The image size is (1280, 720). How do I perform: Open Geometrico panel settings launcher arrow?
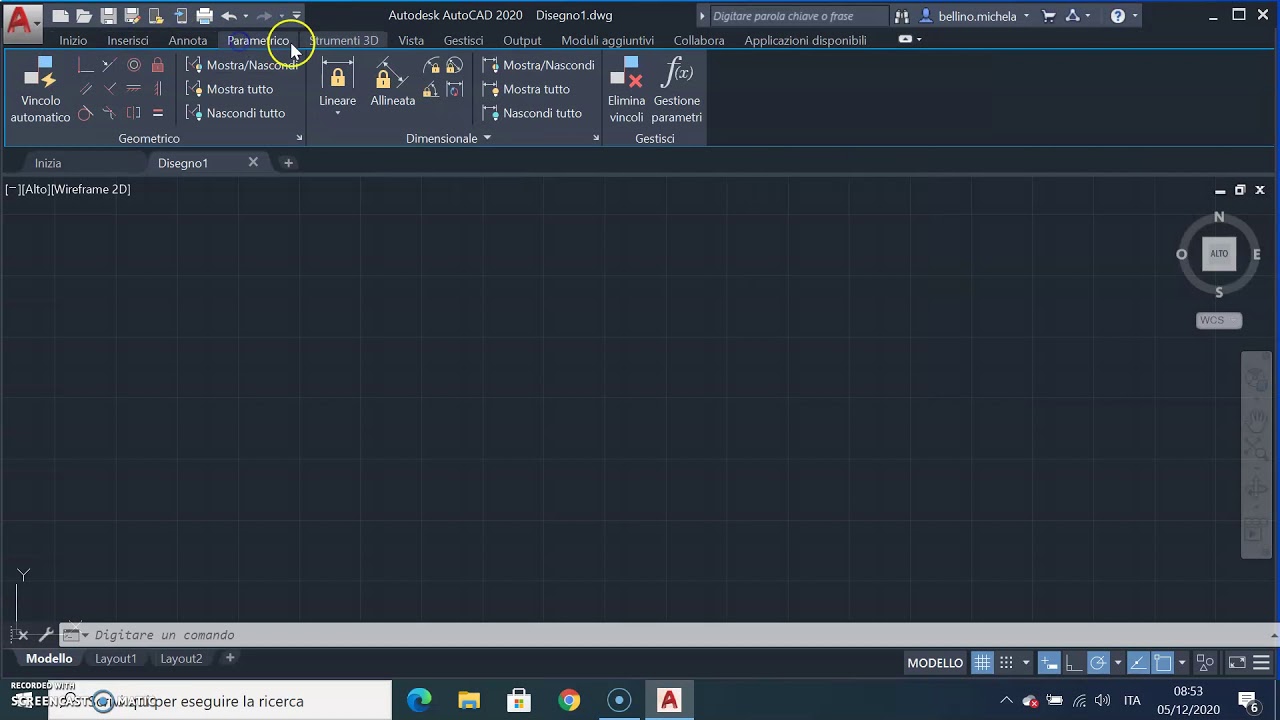tap(298, 138)
